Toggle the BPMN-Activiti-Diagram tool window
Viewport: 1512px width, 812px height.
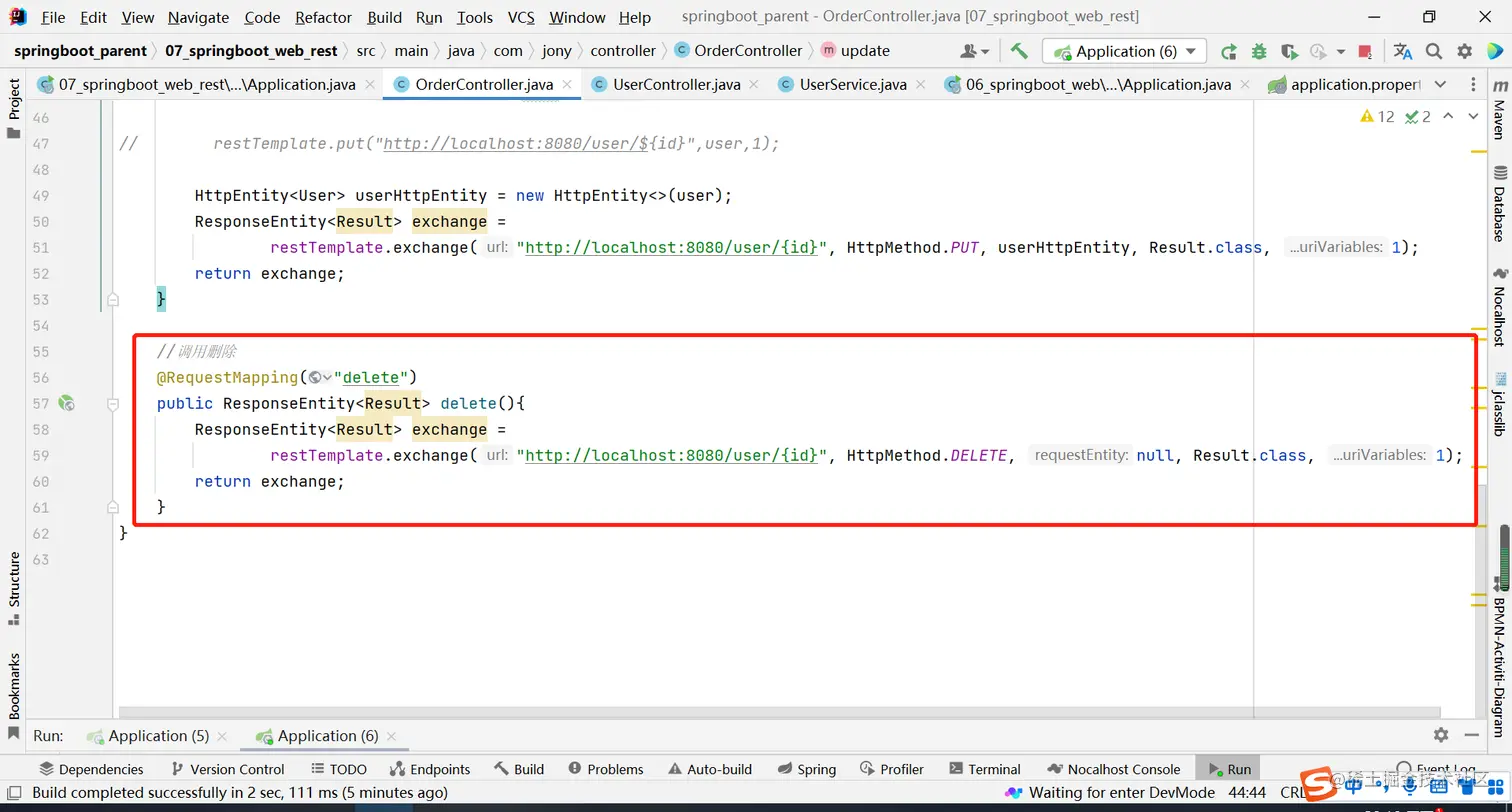pos(1499,659)
